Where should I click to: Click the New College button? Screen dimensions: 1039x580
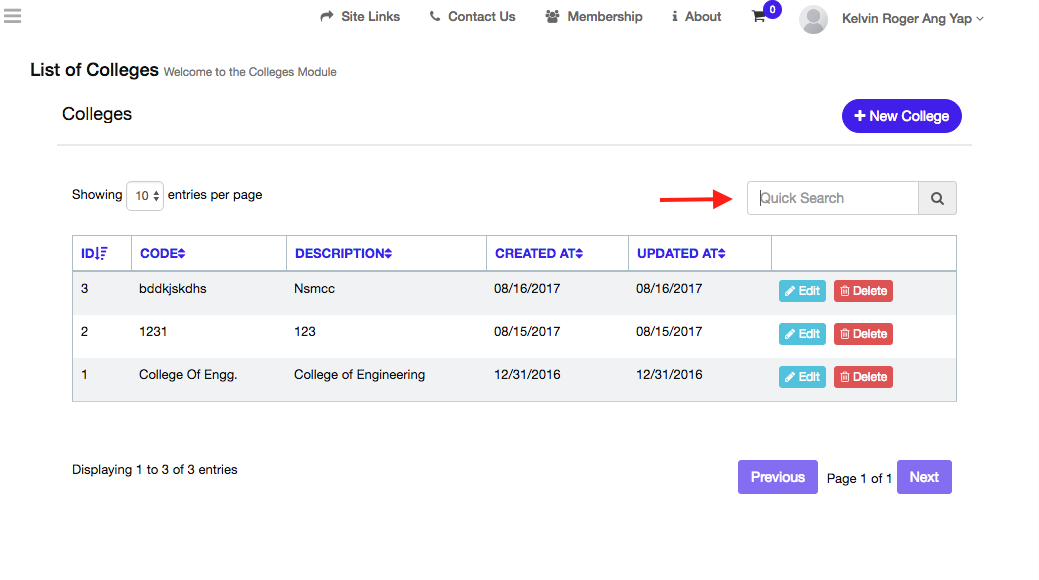[x=901, y=116]
